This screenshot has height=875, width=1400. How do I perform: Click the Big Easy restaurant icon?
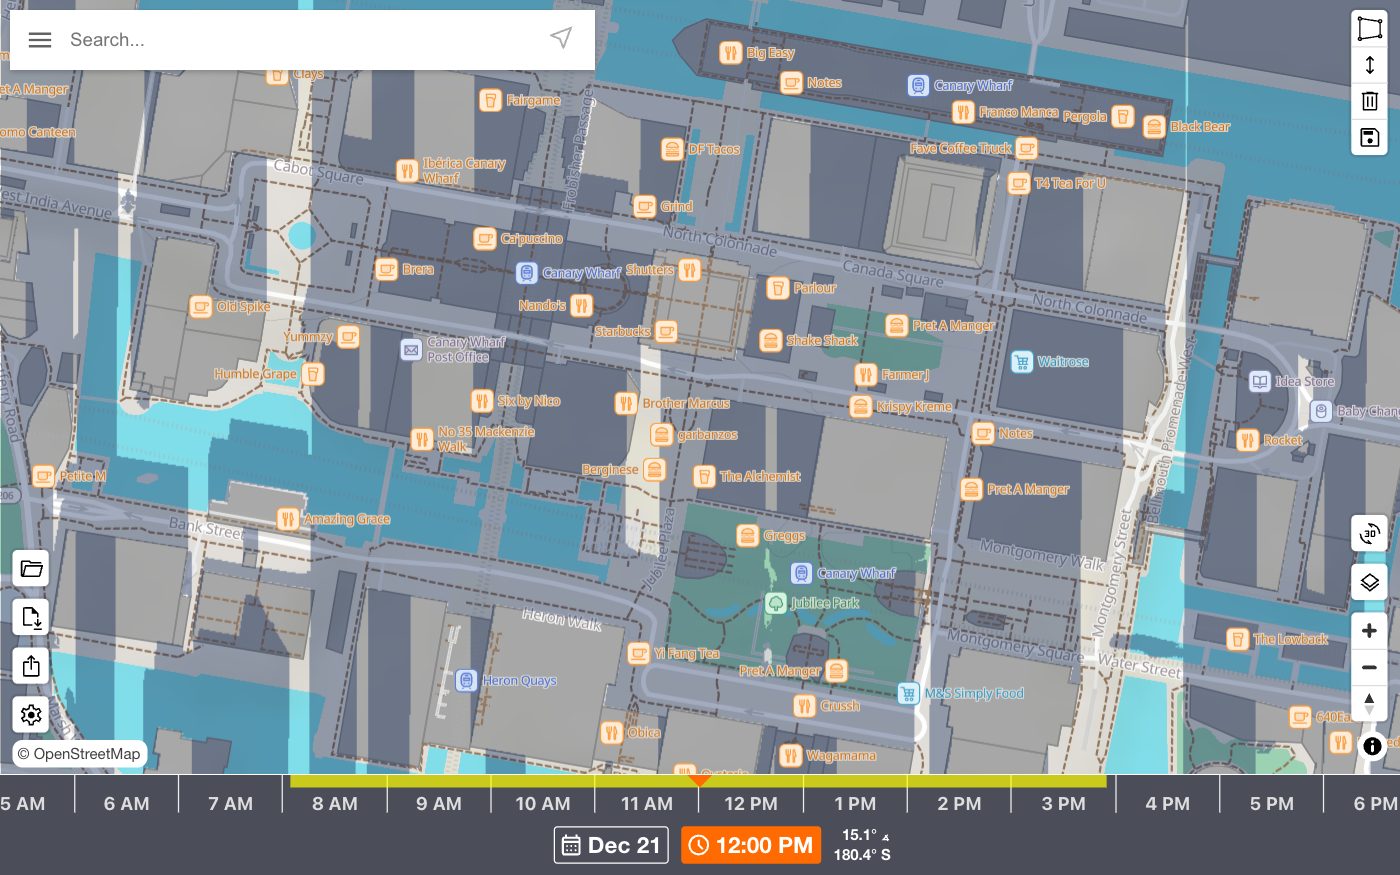730,53
